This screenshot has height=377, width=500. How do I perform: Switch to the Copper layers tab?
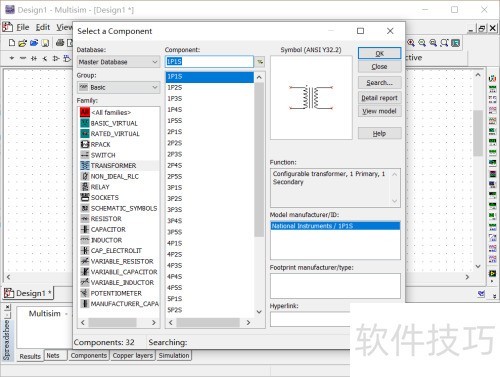point(133,355)
